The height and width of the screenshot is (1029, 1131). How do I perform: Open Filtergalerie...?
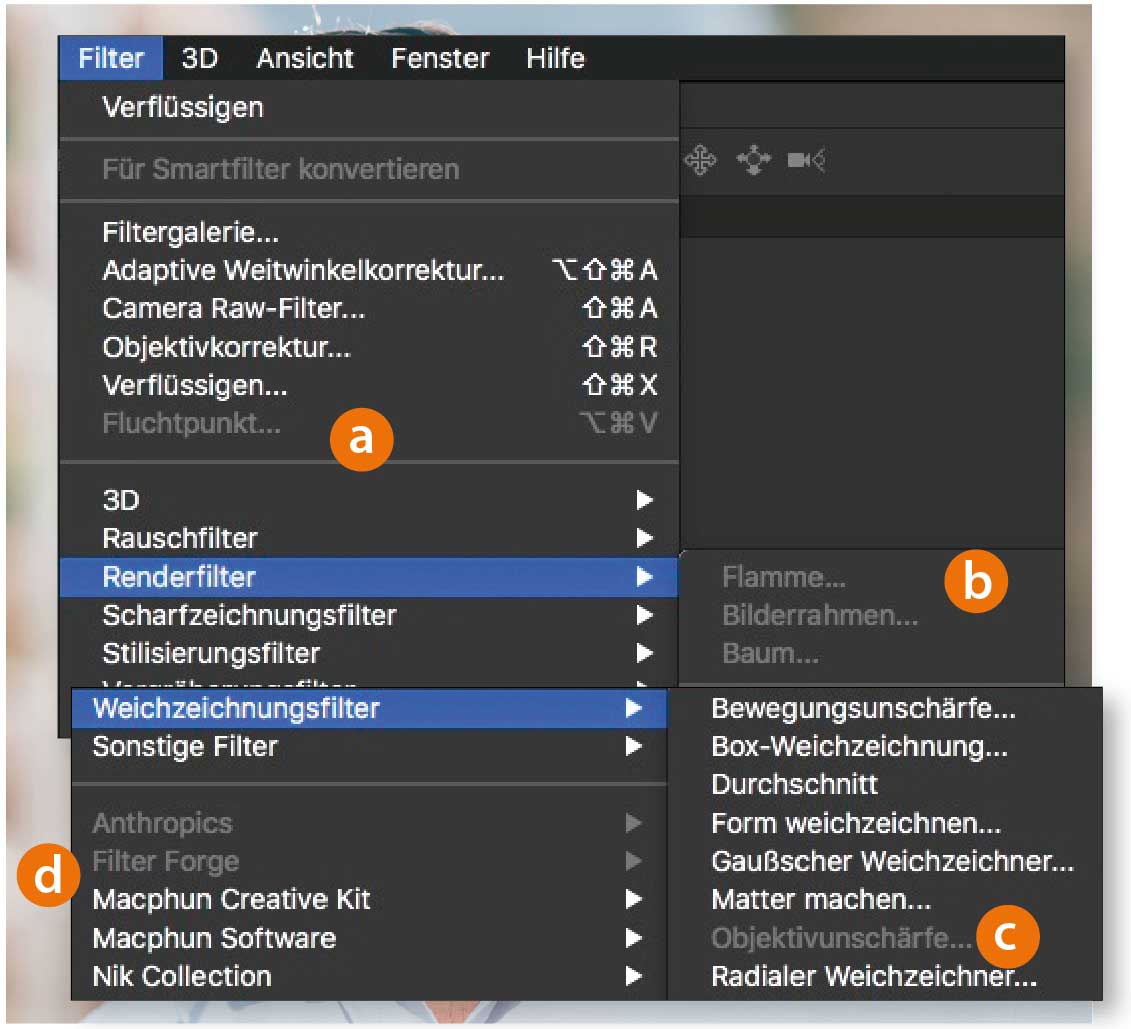click(x=369, y=232)
